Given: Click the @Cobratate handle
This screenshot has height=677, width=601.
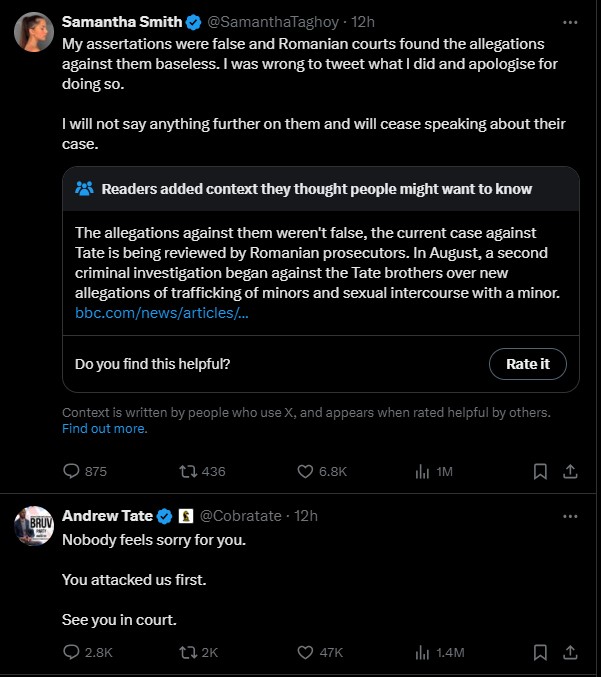Looking at the screenshot, I should [241, 516].
